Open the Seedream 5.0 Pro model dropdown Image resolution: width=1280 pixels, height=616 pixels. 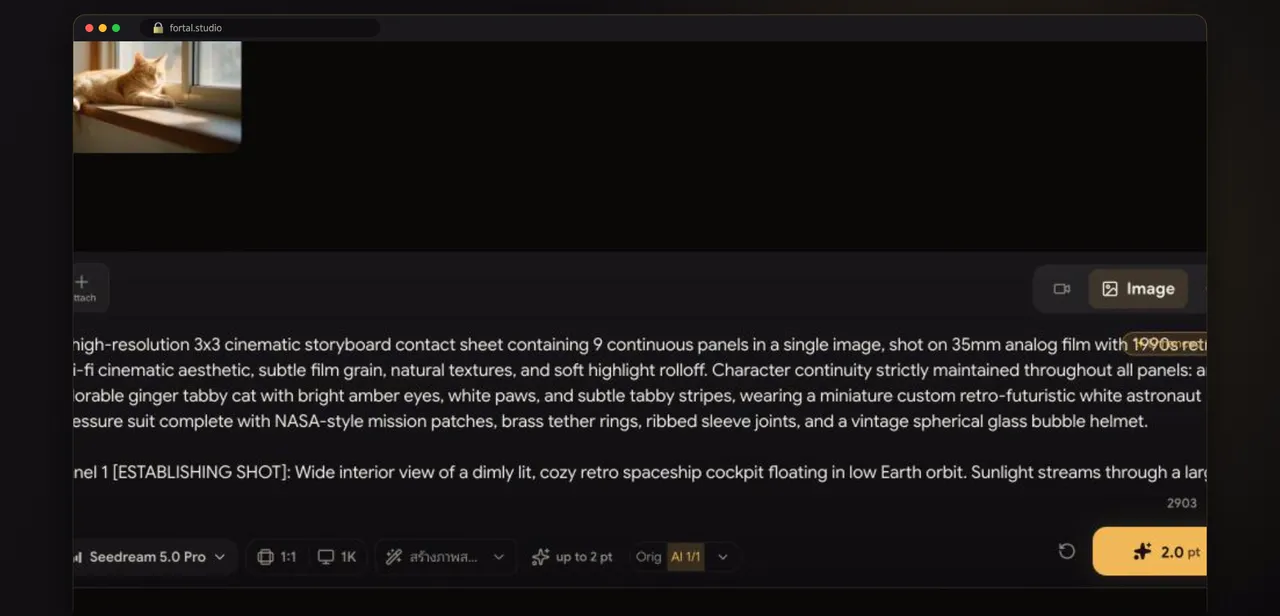[x=153, y=556]
